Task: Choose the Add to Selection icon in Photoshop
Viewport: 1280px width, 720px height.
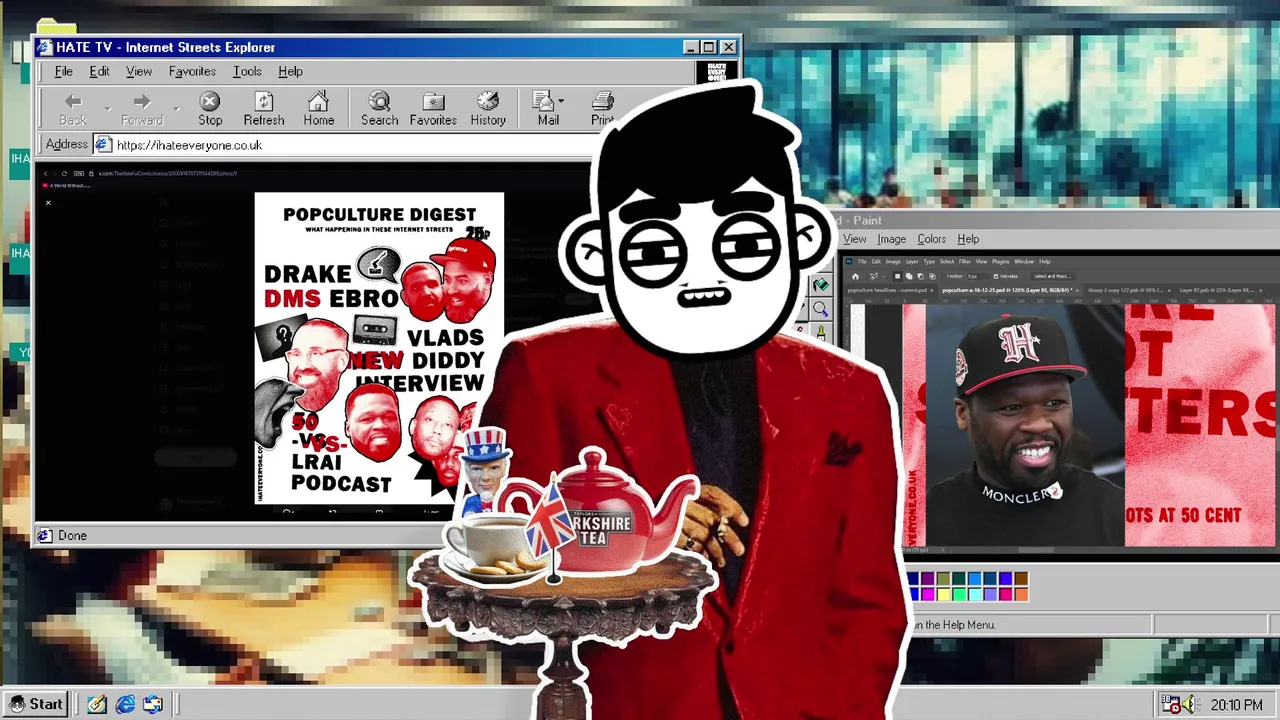Action: (x=909, y=276)
